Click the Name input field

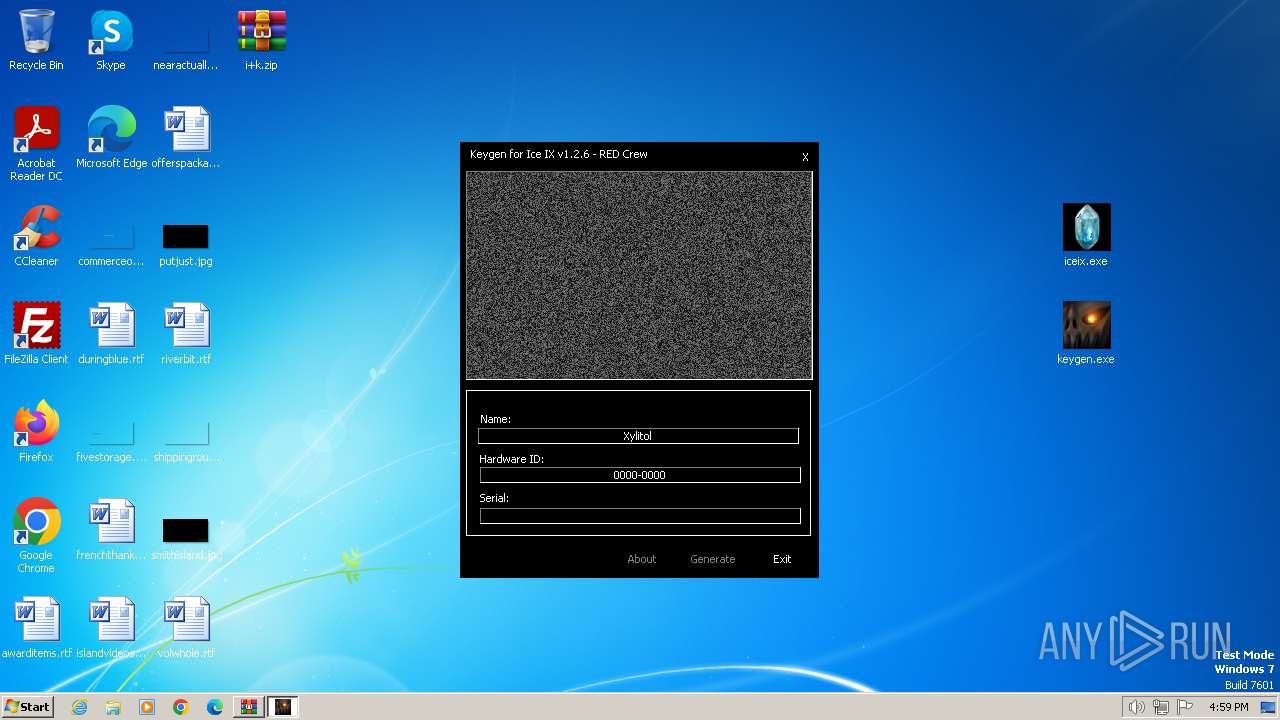tap(638, 436)
